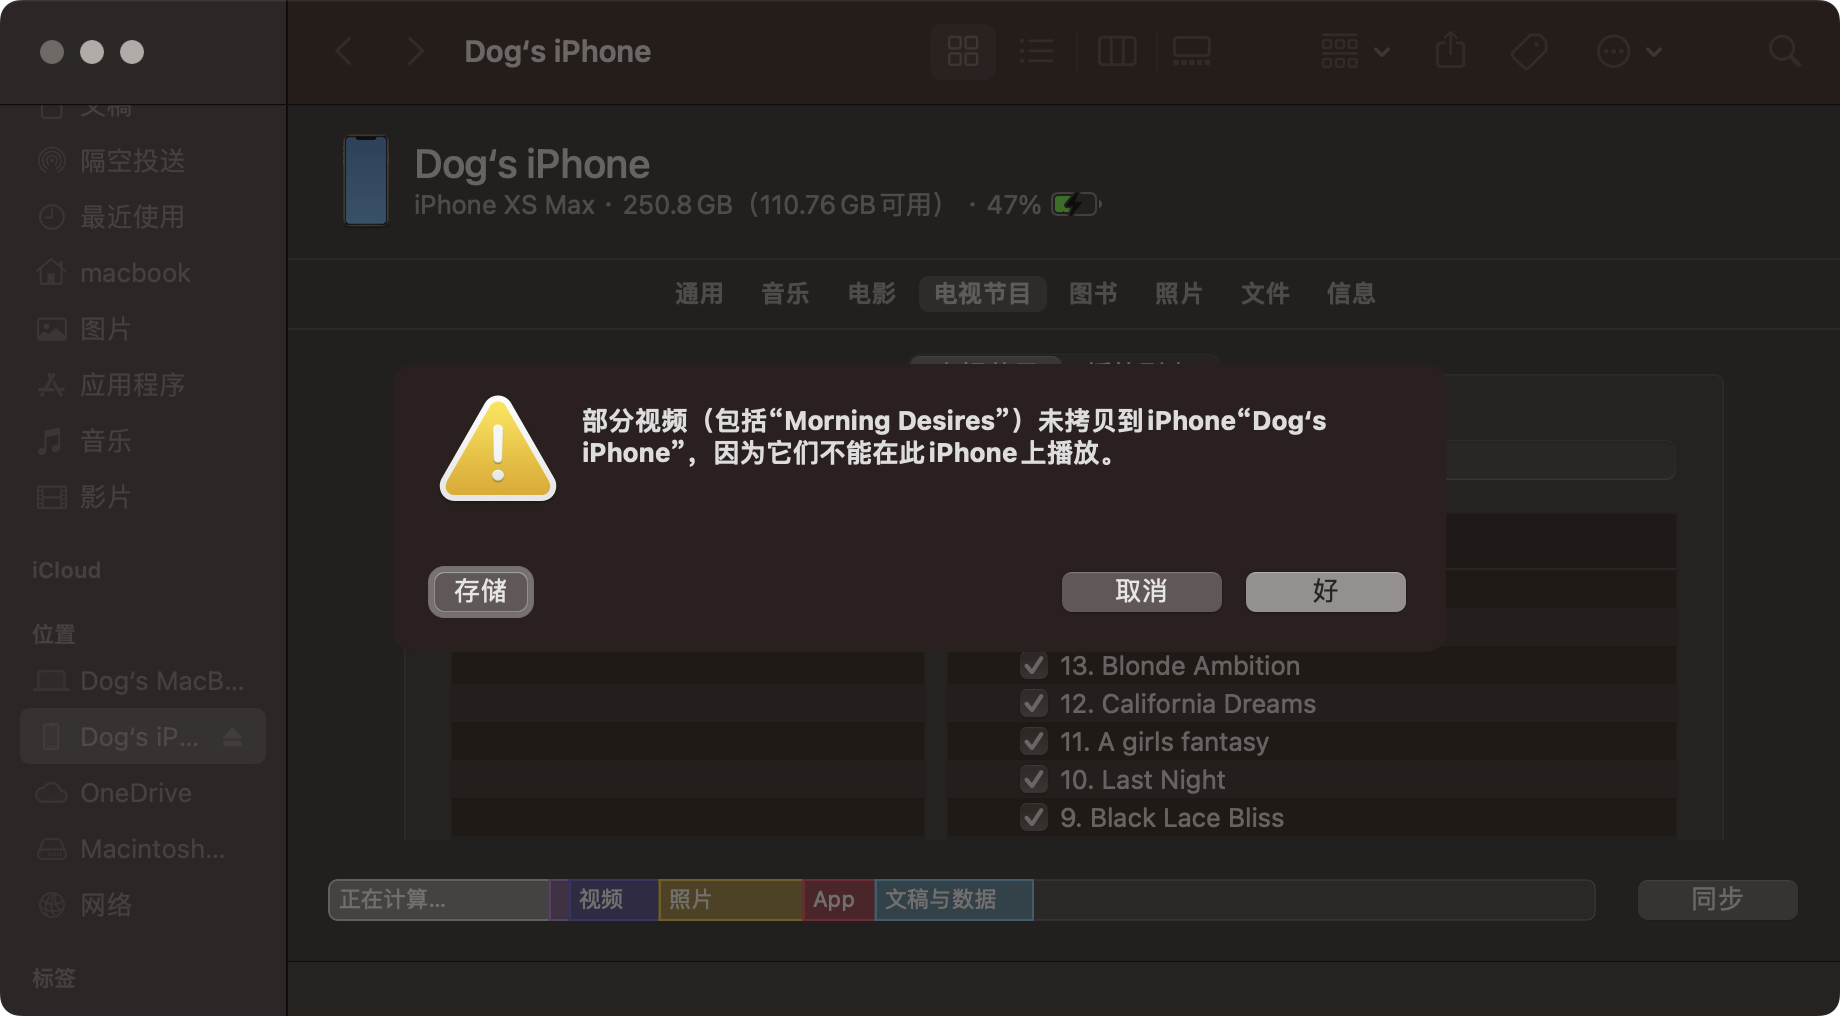Open the more actions dropdown

click(x=1629, y=51)
